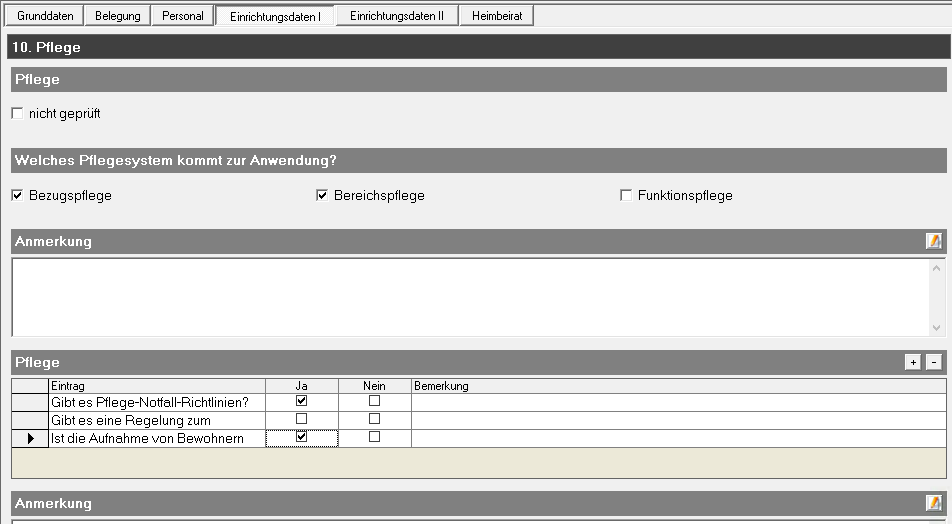Open editor icon for the first Anmerkung section
Viewport: 952px width, 524px height.
click(933, 241)
